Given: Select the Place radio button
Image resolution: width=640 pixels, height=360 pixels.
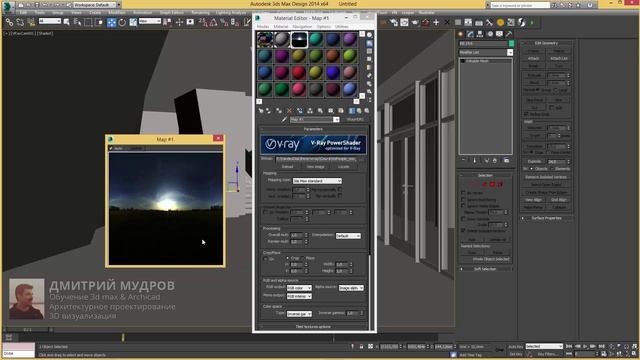Looking at the screenshot, I should (x=303, y=258).
